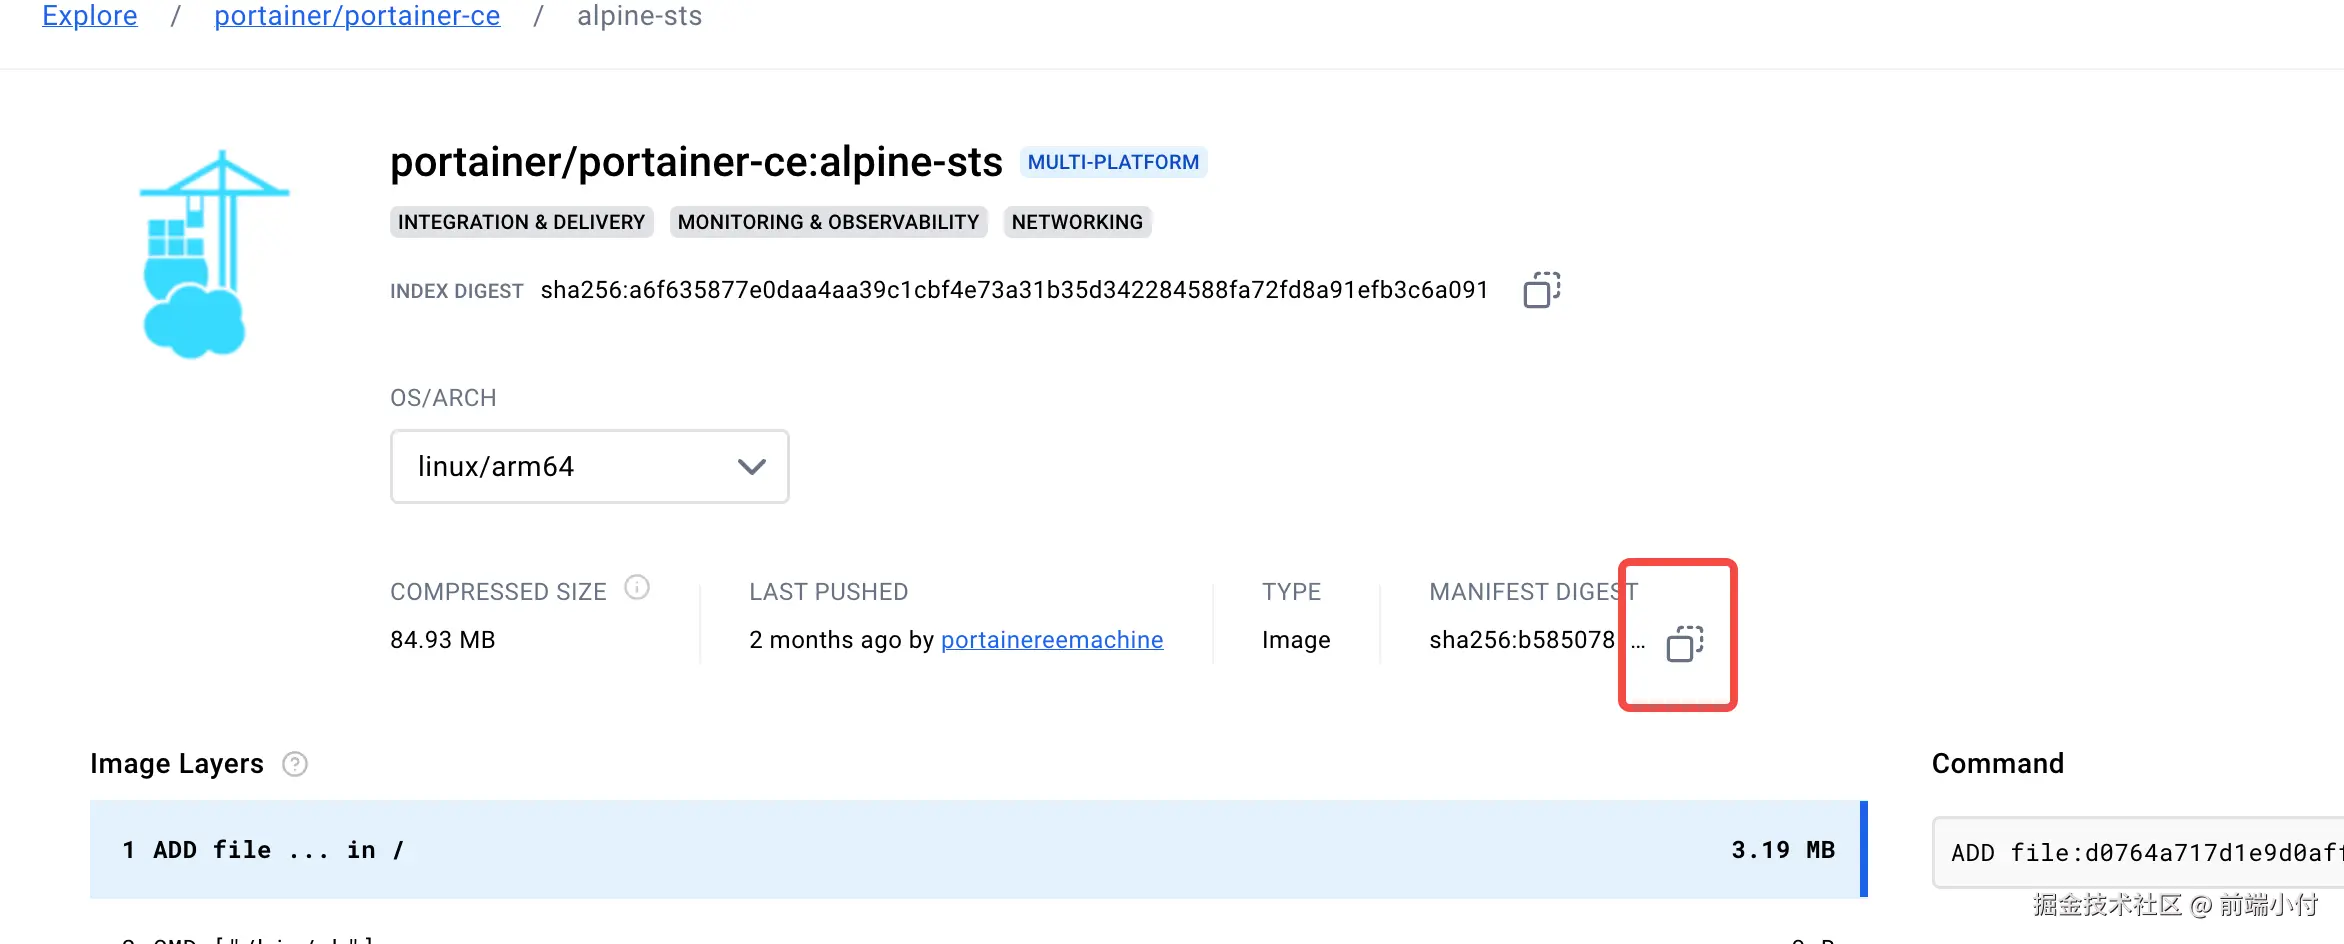The height and width of the screenshot is (944, 2344).
Task: Click the Image Layers help icon
Action: (295, 764)
